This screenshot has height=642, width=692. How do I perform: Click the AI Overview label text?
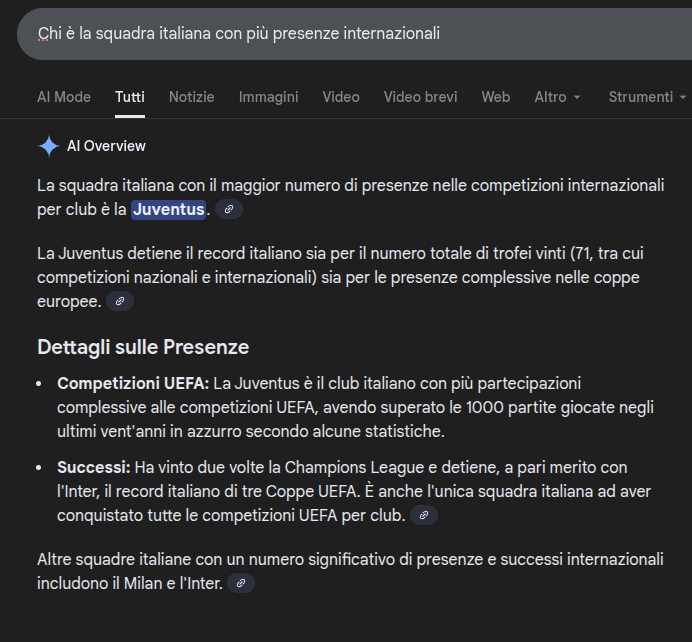106,146
